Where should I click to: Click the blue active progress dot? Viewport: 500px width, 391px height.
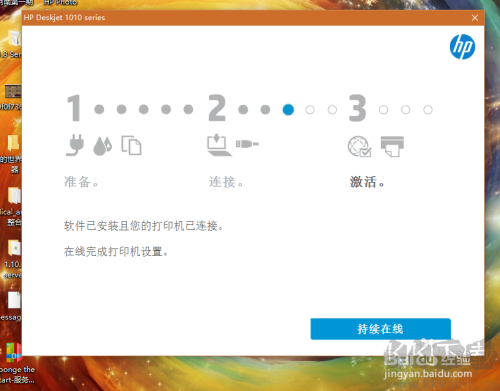coord(288,110)
